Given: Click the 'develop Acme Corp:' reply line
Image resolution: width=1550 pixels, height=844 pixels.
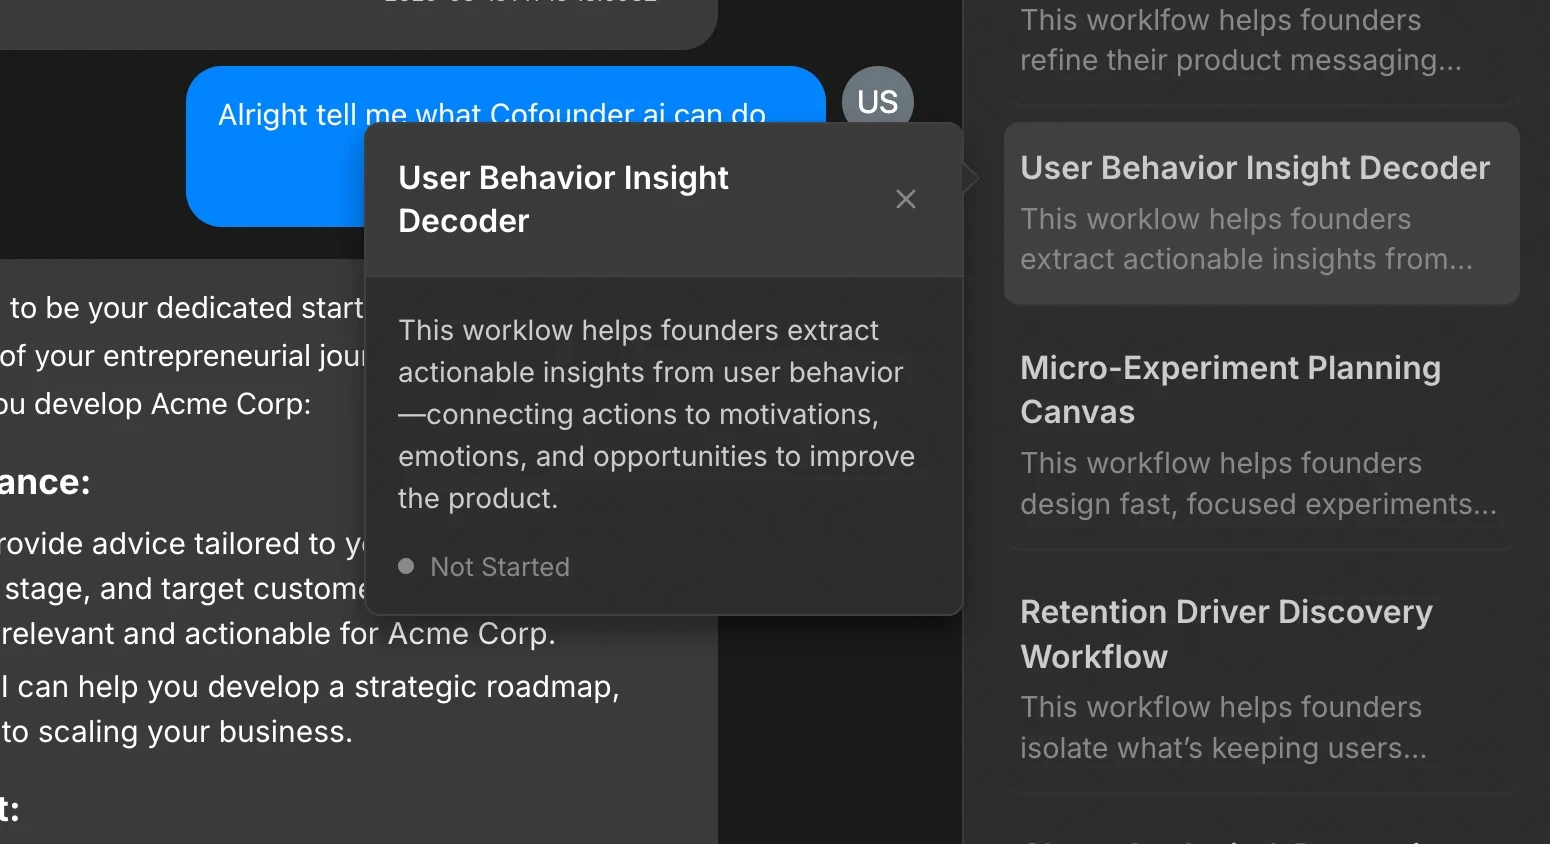Looking at the screenshot, I should (156, 404).
